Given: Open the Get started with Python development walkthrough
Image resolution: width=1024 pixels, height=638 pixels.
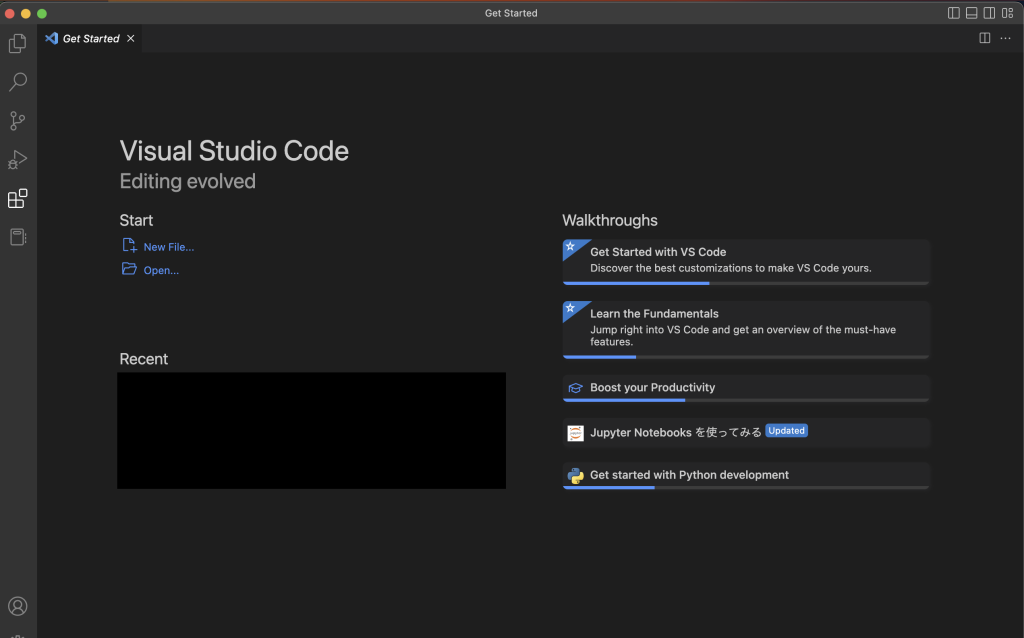Looking at the screenshot, I should [746, 475].
